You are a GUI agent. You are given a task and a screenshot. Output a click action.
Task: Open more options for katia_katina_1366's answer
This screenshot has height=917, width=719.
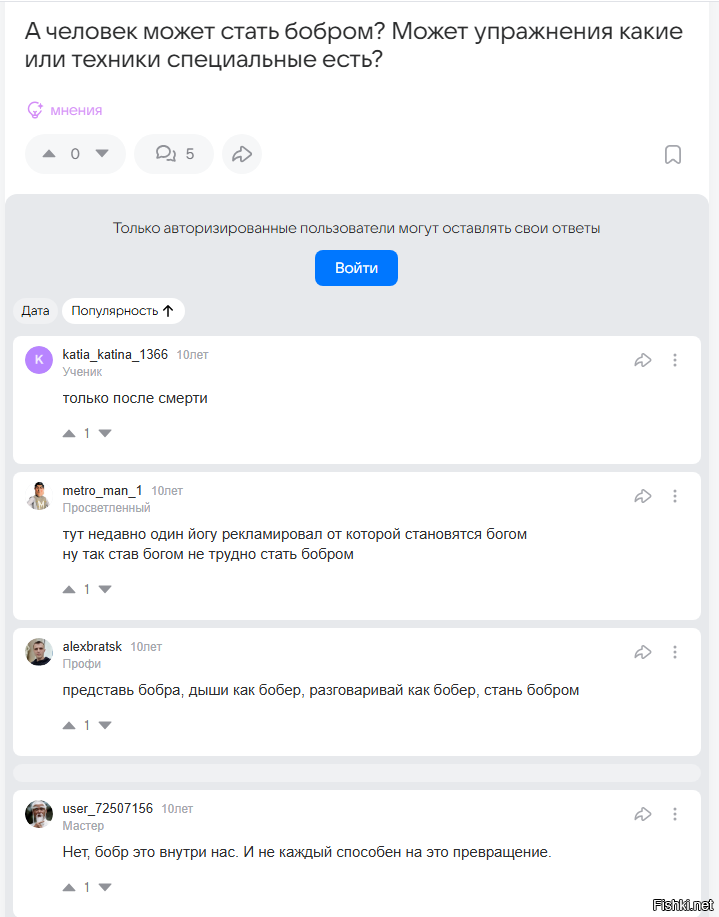675,360
